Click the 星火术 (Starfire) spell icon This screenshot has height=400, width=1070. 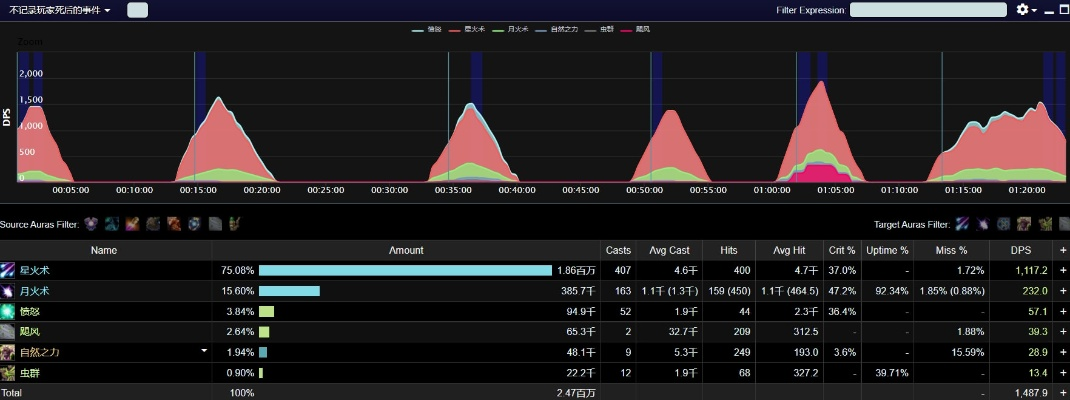click(x=8, y=271)
